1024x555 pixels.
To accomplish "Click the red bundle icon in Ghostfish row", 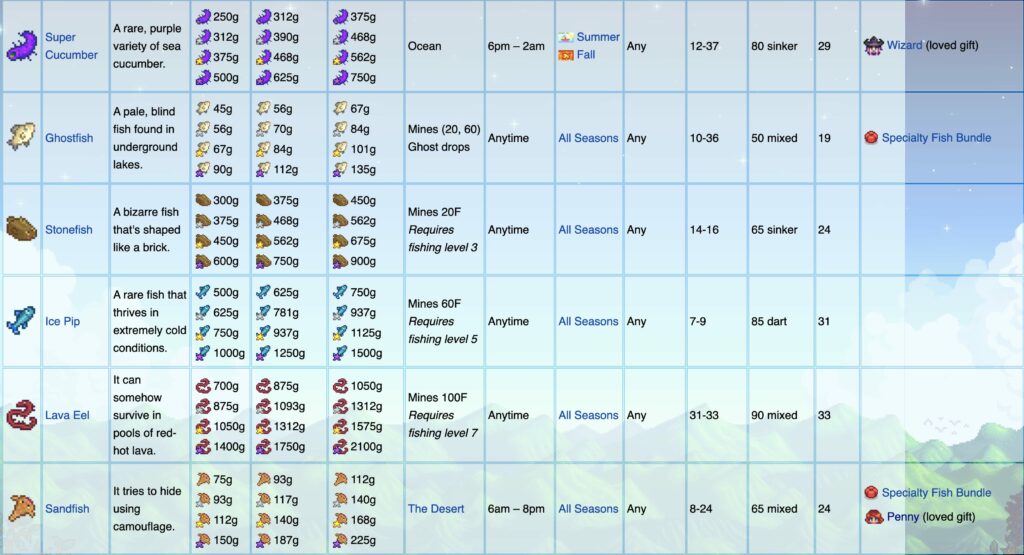I will pos(871,138).
